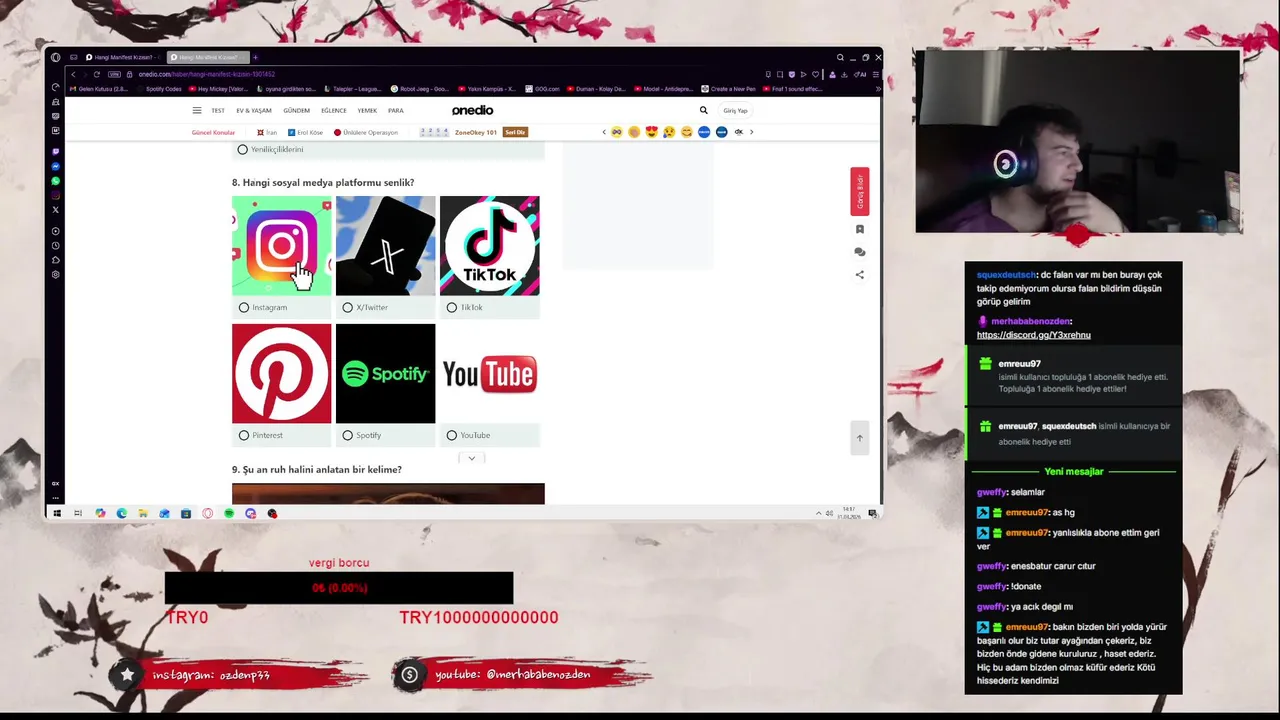Click the Pinterest image thumbnail
Image resolution: width=1280 pixels, height=720 pixels.
tap(281, 373)
